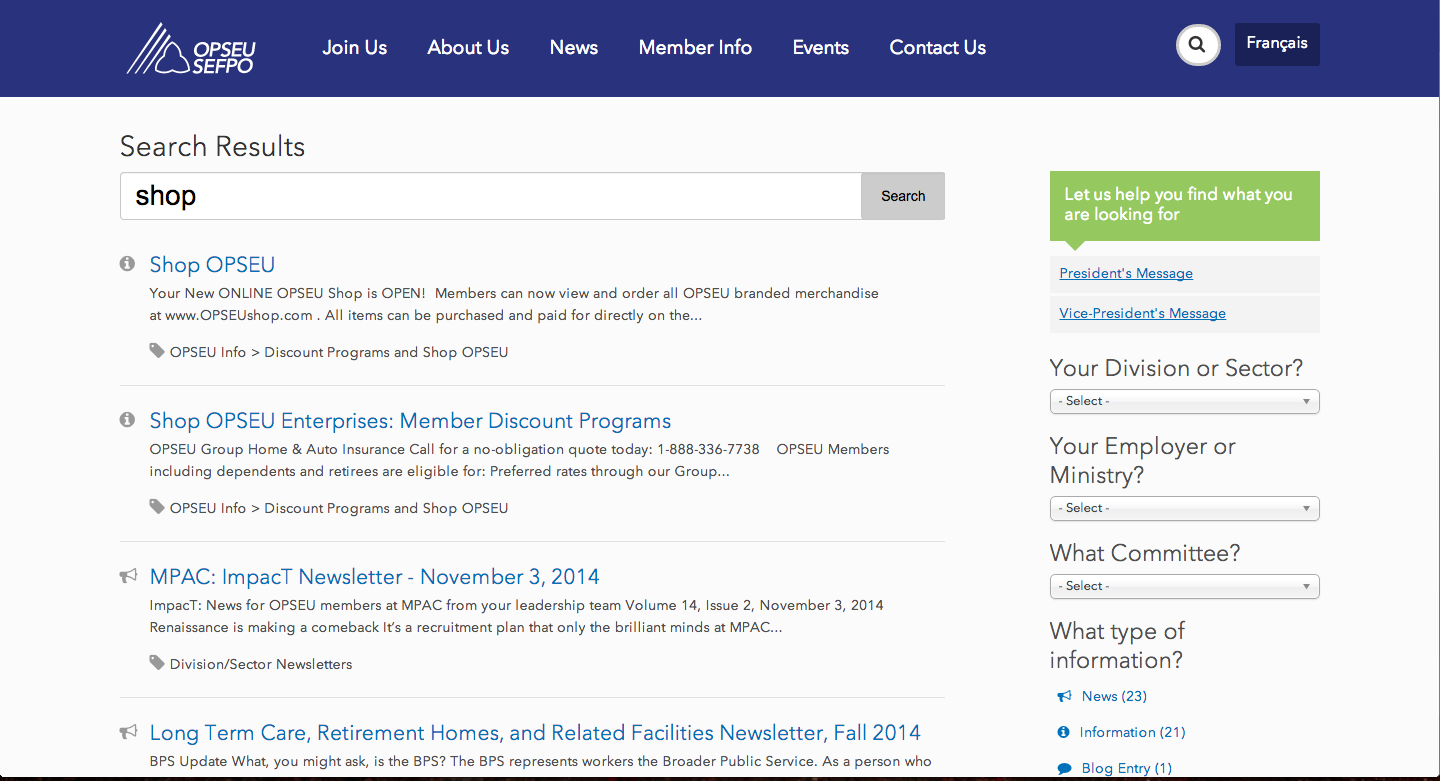
Task: Click category text under Shop OPSEU result
Action: [339, 352]
